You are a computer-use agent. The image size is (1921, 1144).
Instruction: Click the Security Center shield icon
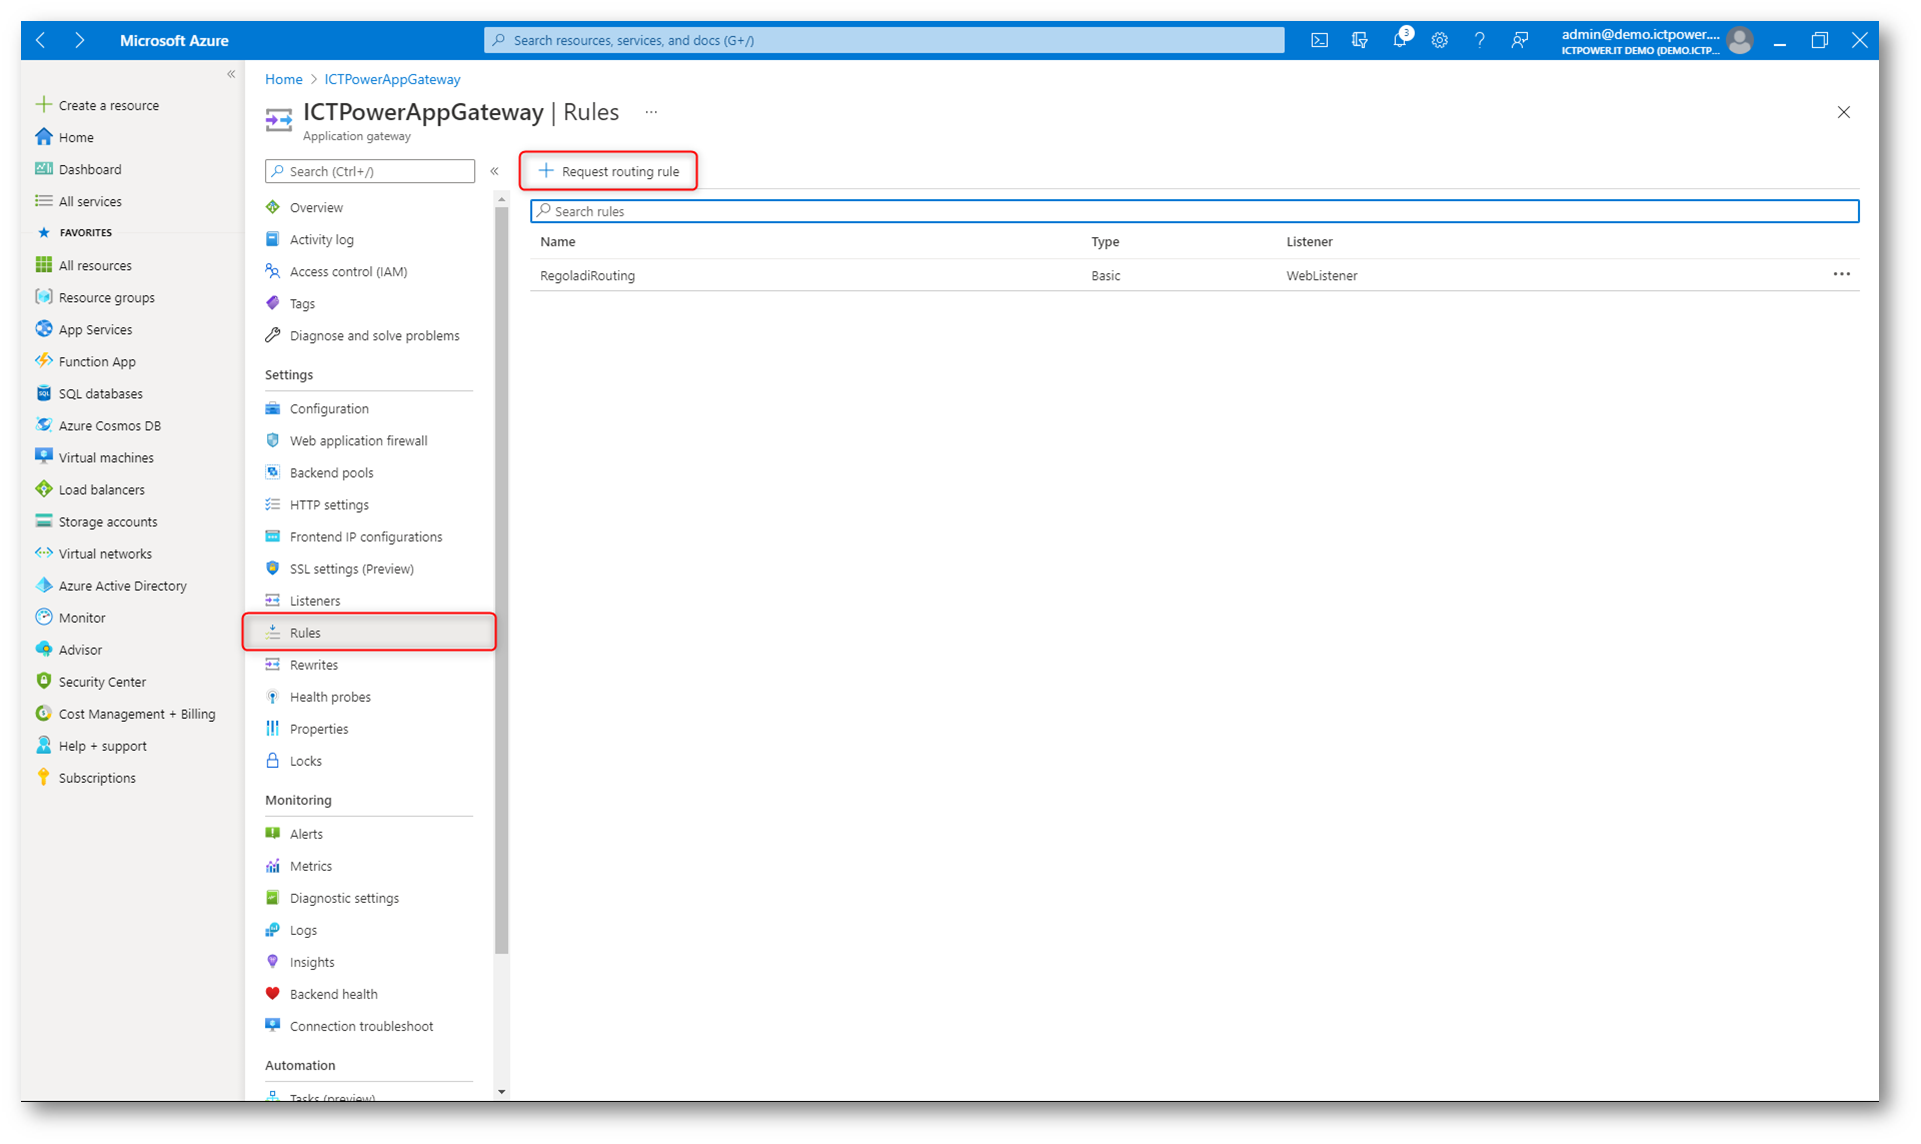pos(43,681)
